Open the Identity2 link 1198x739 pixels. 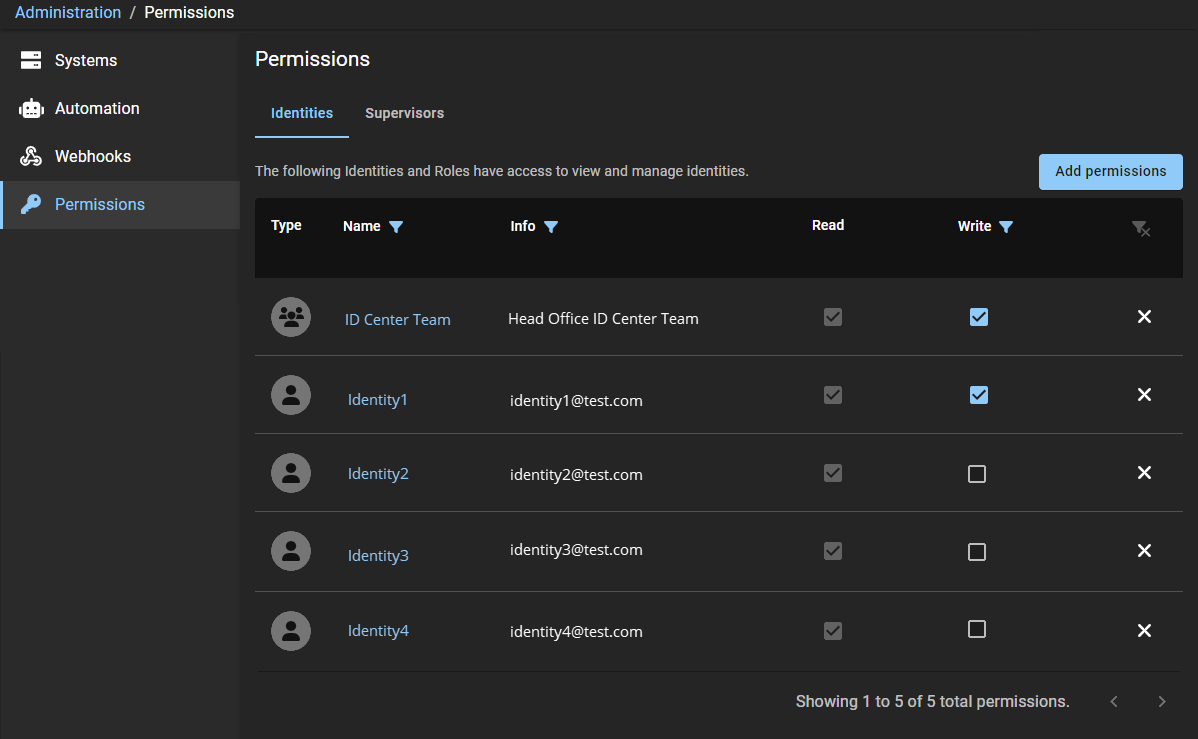[378, 474]
